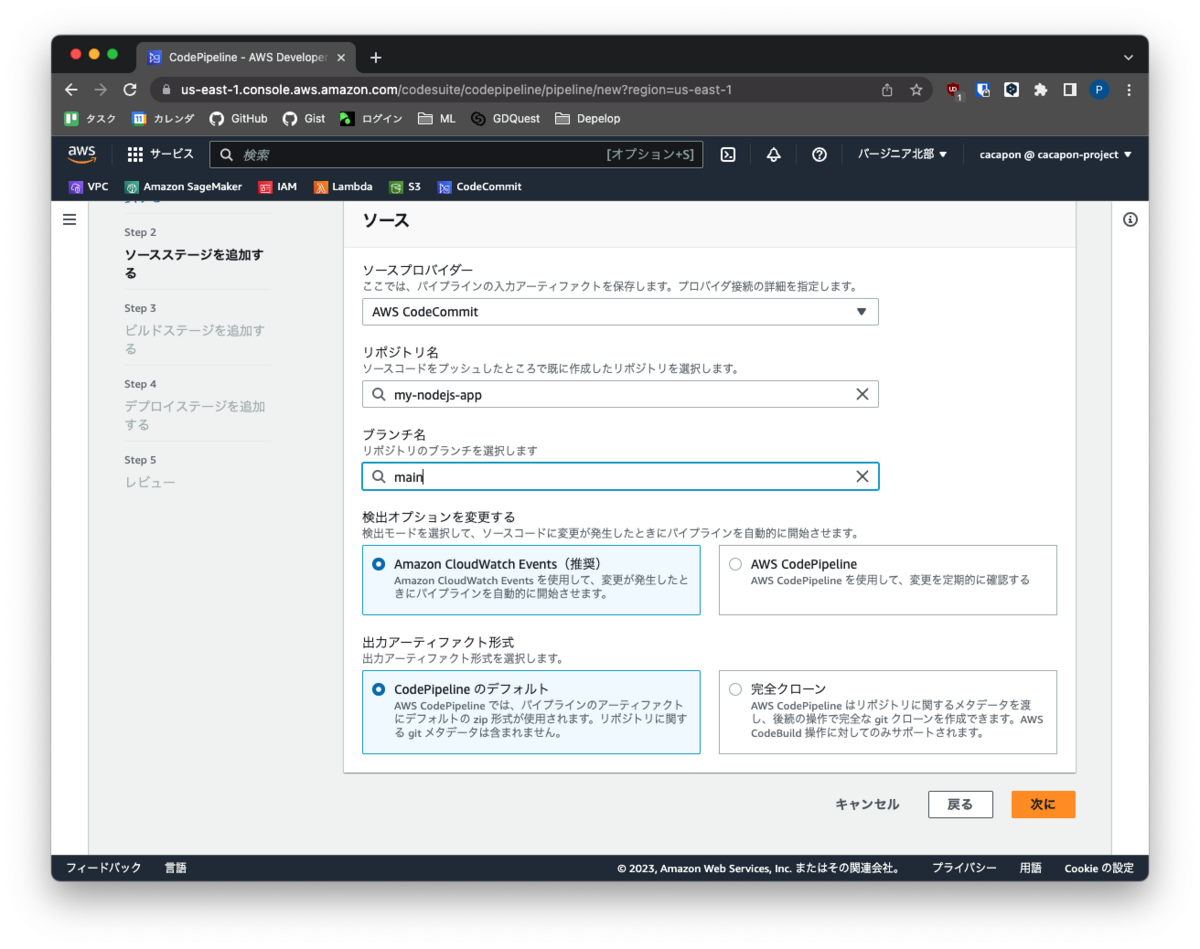
Task: Click the info icon on the right edge
Action: [1130, 219]
